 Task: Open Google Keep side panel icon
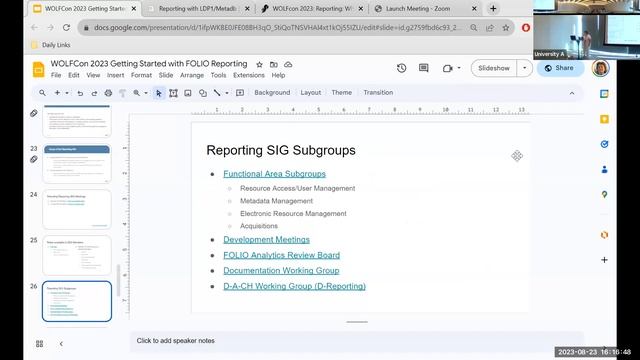(x=604, y=119)
